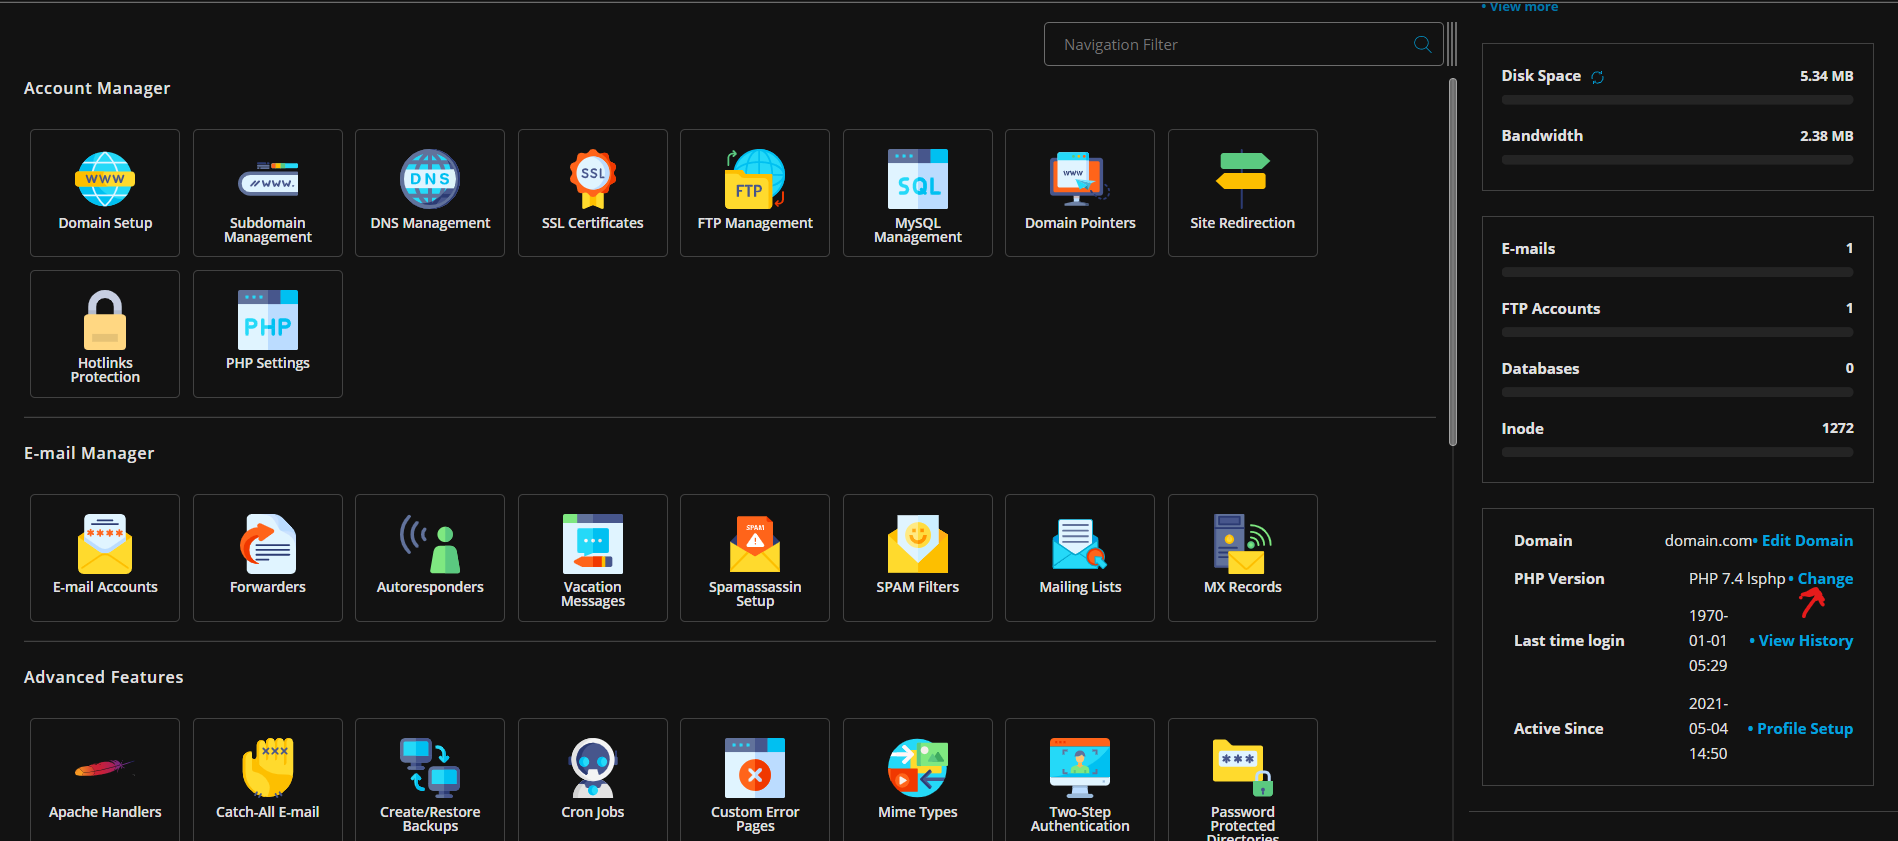
Task: Click Change next to PHP Version
Action: coord(1825,579)
